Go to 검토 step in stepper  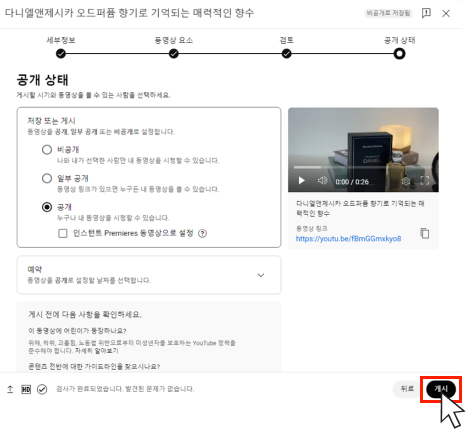pyautogui.click(x=286, y=54)
